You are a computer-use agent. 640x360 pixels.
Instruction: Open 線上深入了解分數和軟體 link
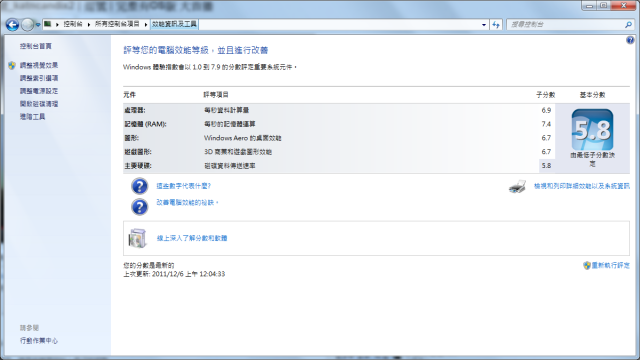192,238
